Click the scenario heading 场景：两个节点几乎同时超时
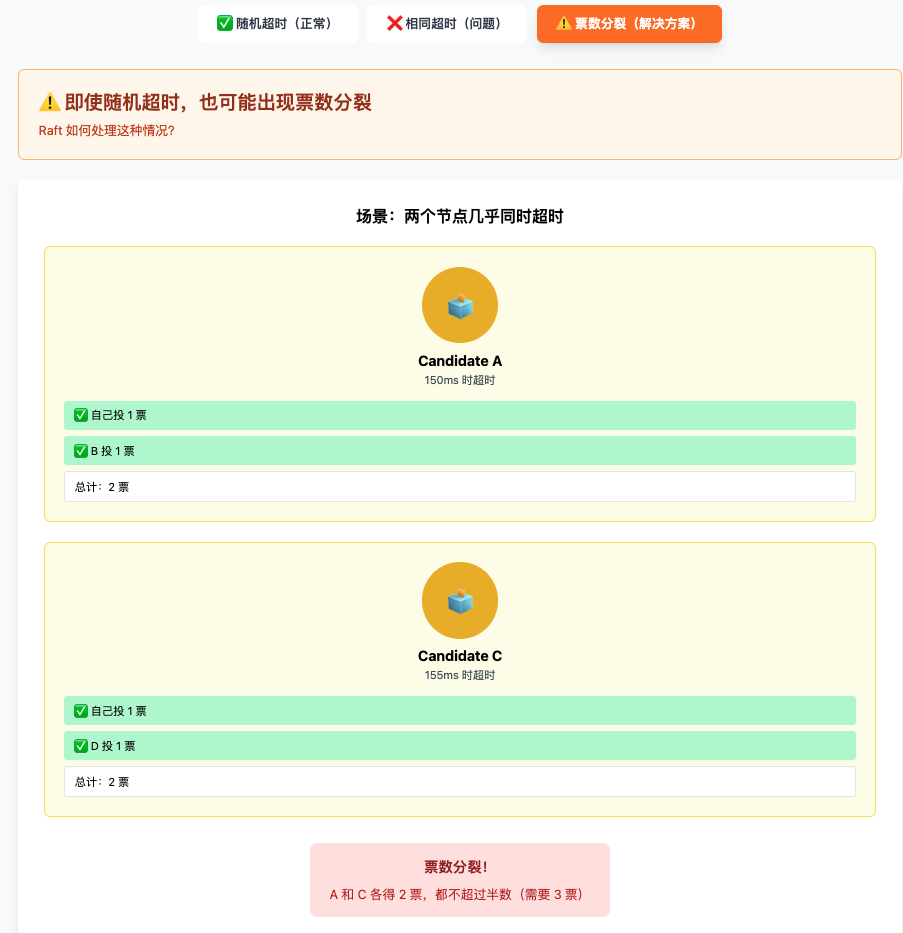This screenshot has width=903, height=933. tap(460, 216)
